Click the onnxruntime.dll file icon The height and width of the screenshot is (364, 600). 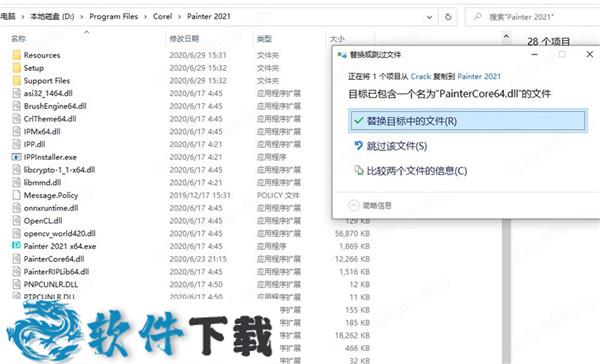[x=16, y=208]
